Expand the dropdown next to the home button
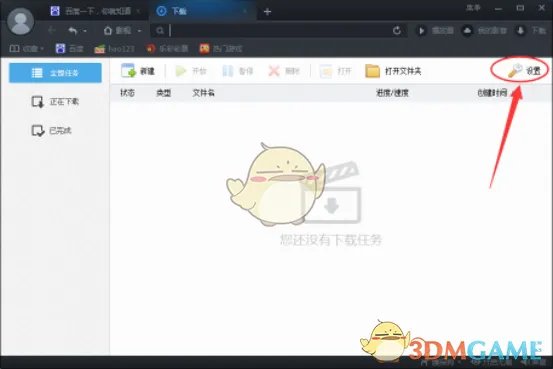The height and width of the screenshot is (369, 553). tap(140, 31)
